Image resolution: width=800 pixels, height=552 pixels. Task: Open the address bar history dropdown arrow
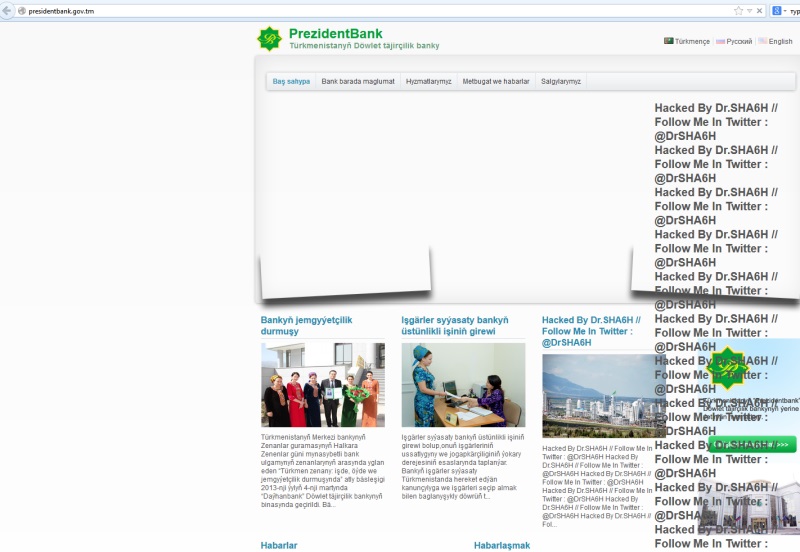(749, 11)
